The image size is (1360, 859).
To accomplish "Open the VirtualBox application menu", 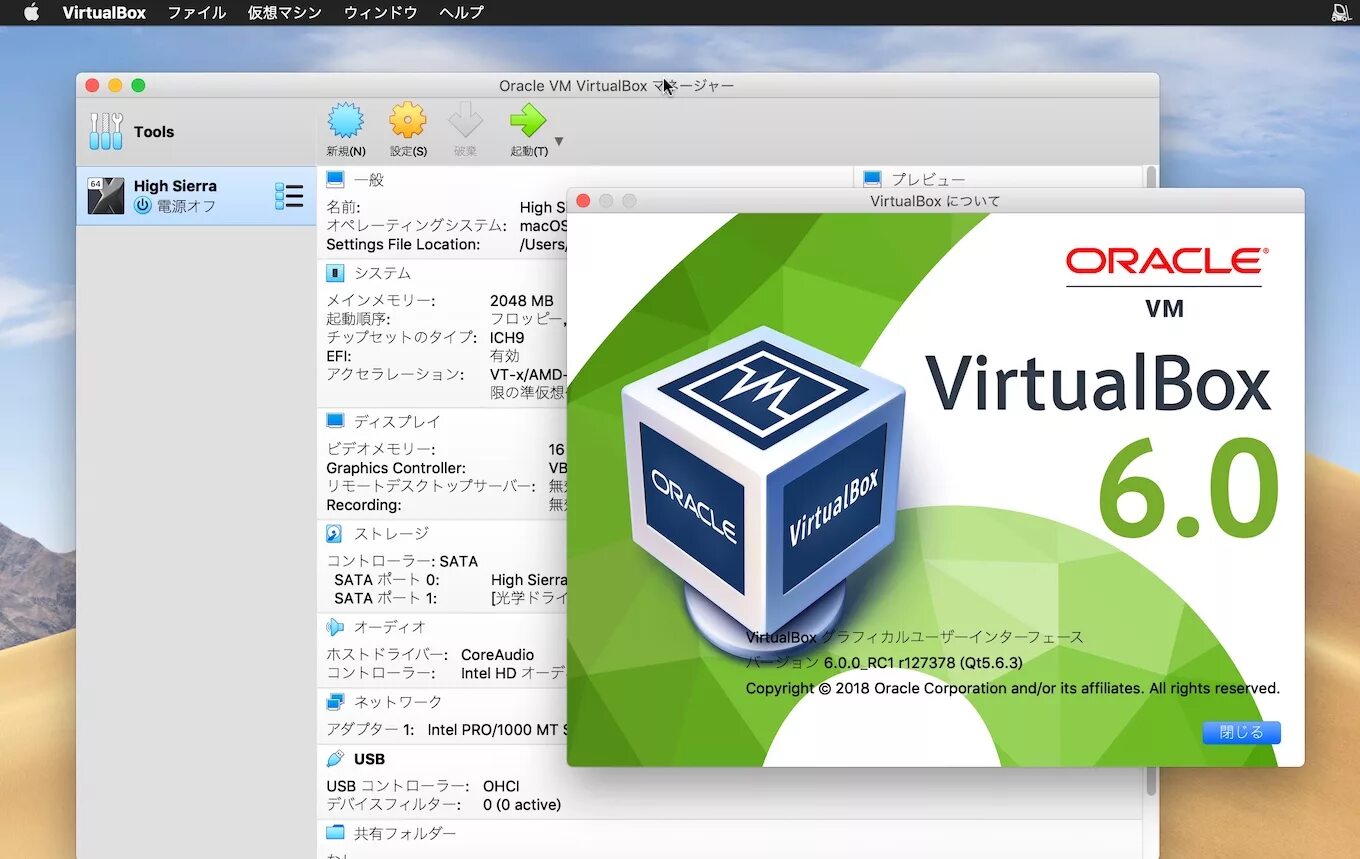I will (x=104, y=12).
